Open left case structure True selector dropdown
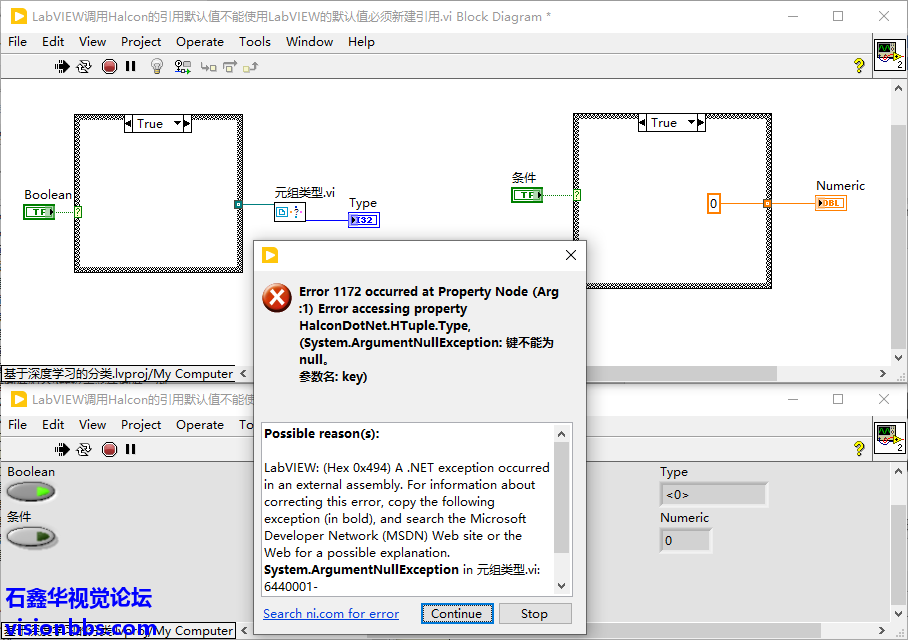The image size is (908, 640). tap(178, 124)
